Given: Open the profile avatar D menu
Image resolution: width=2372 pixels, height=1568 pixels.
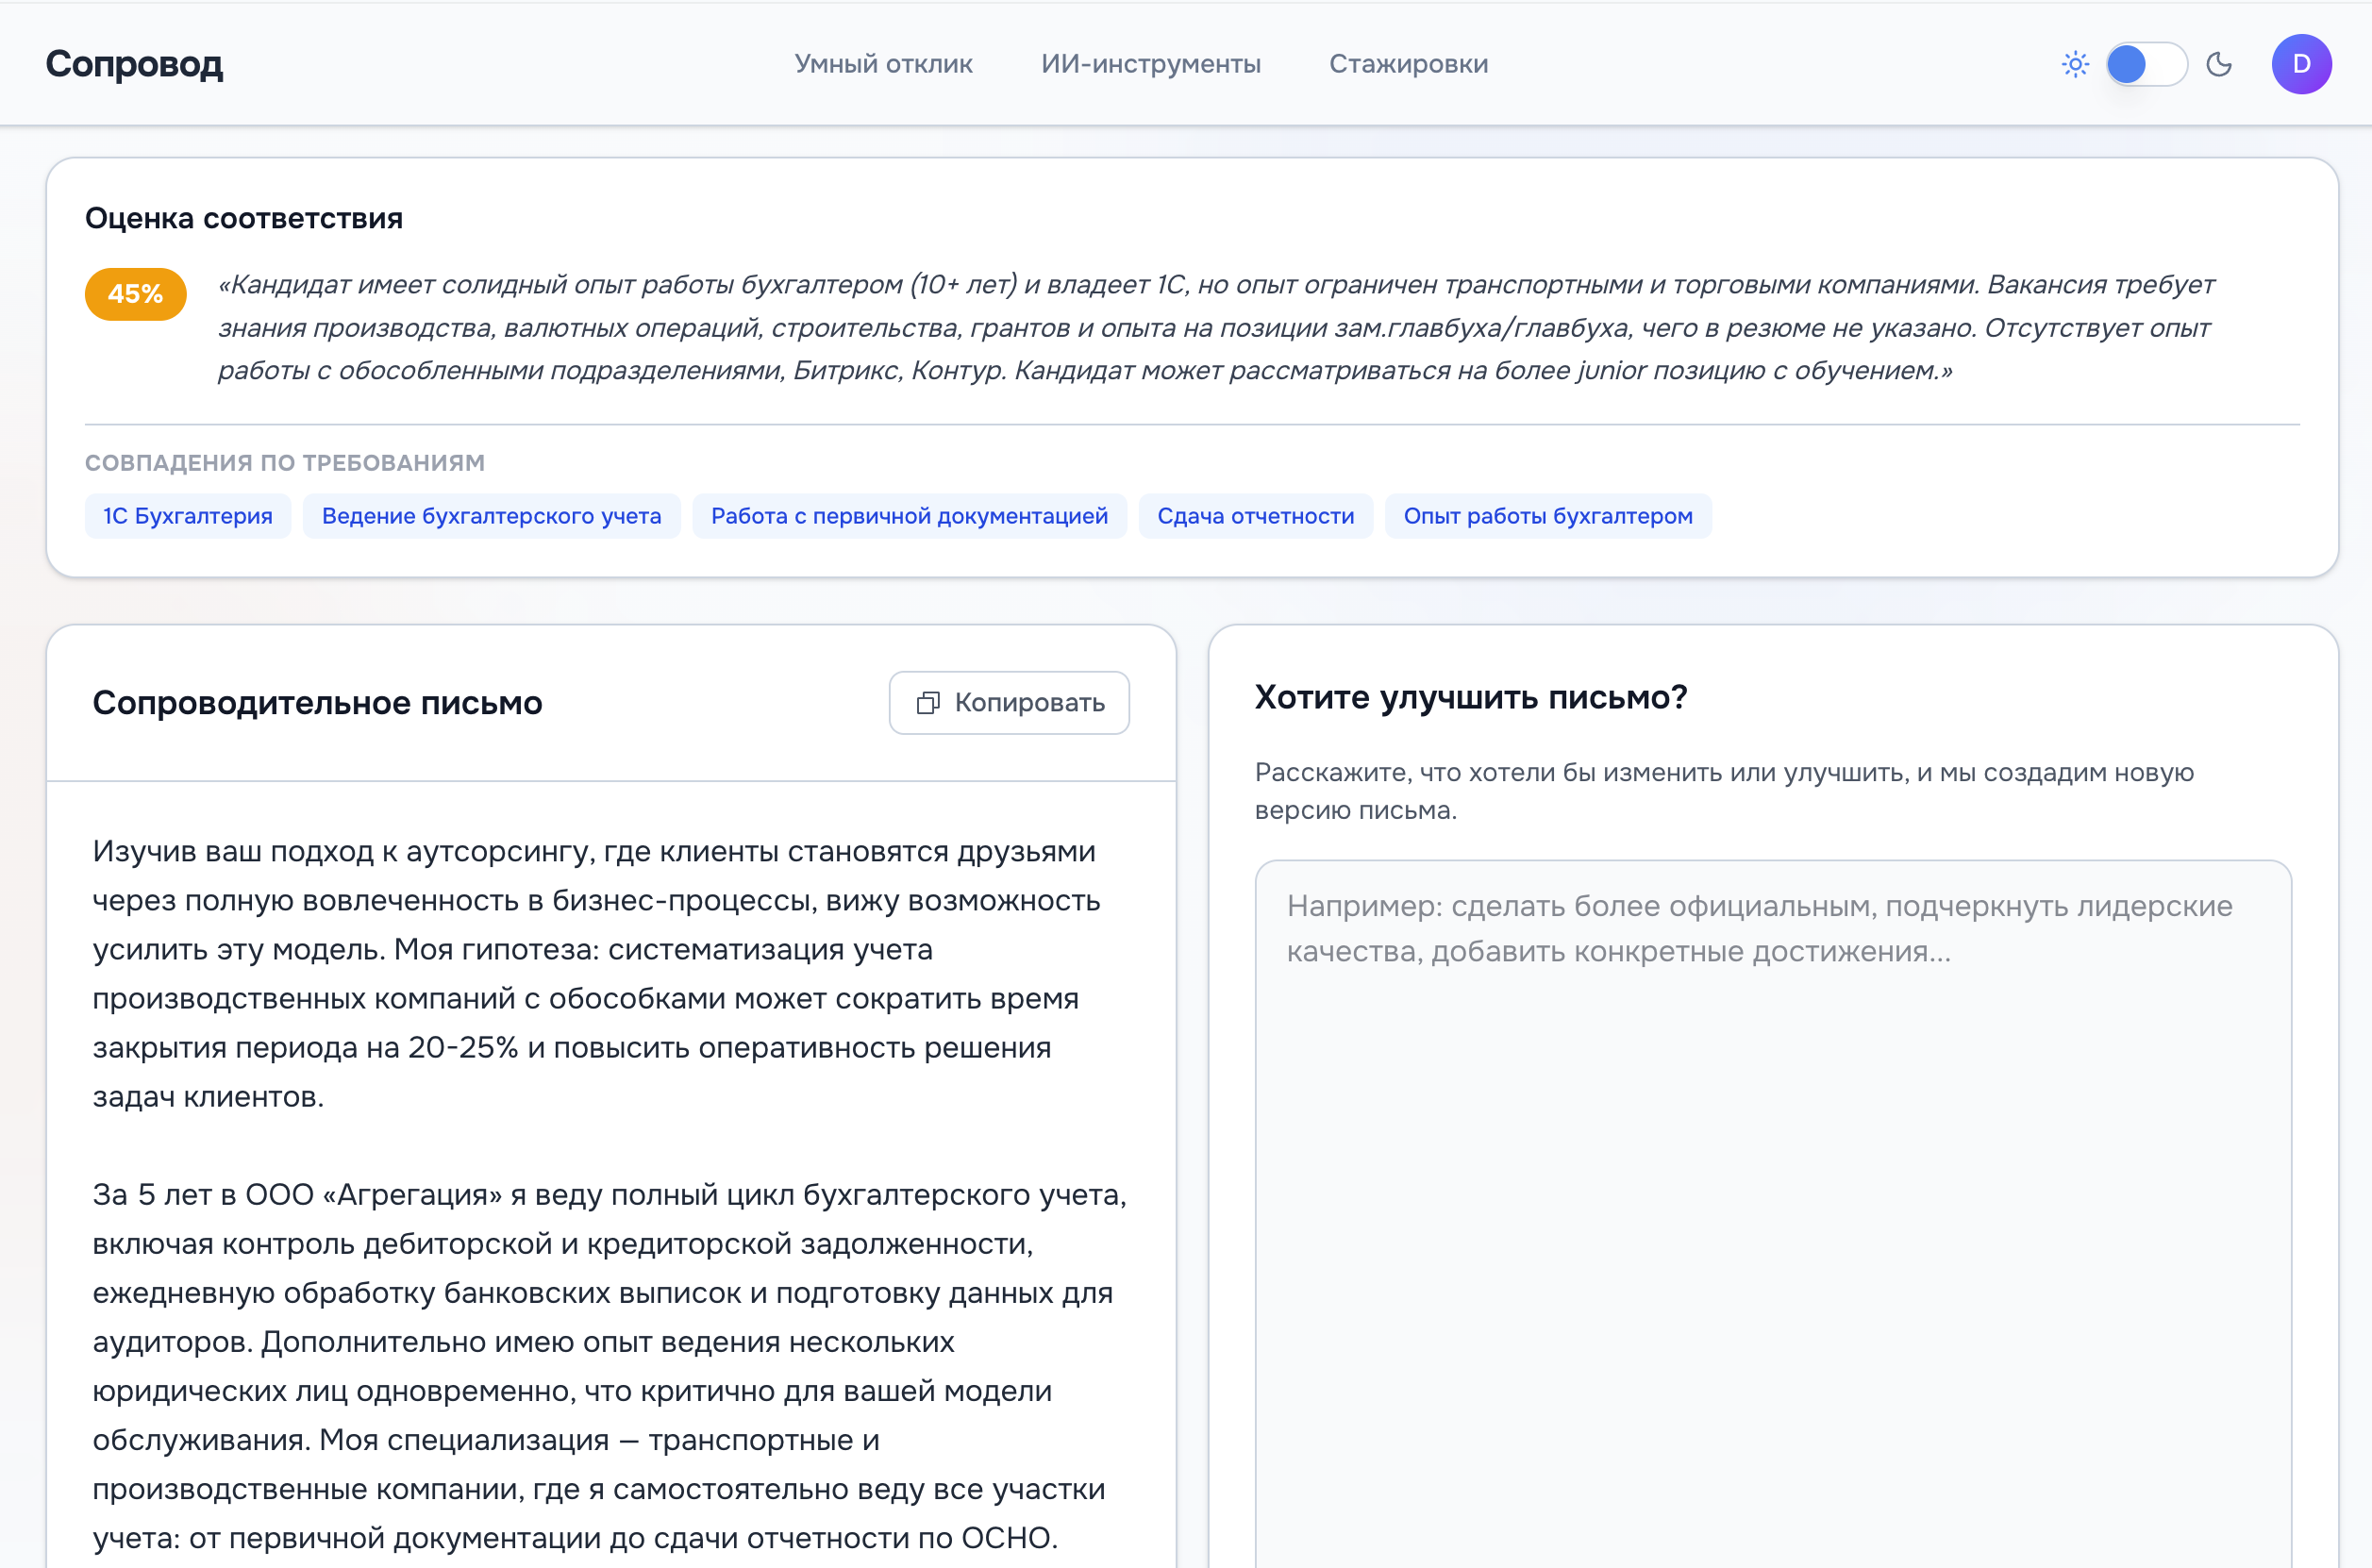Looking at the screenshot, I should point(2301,63).
